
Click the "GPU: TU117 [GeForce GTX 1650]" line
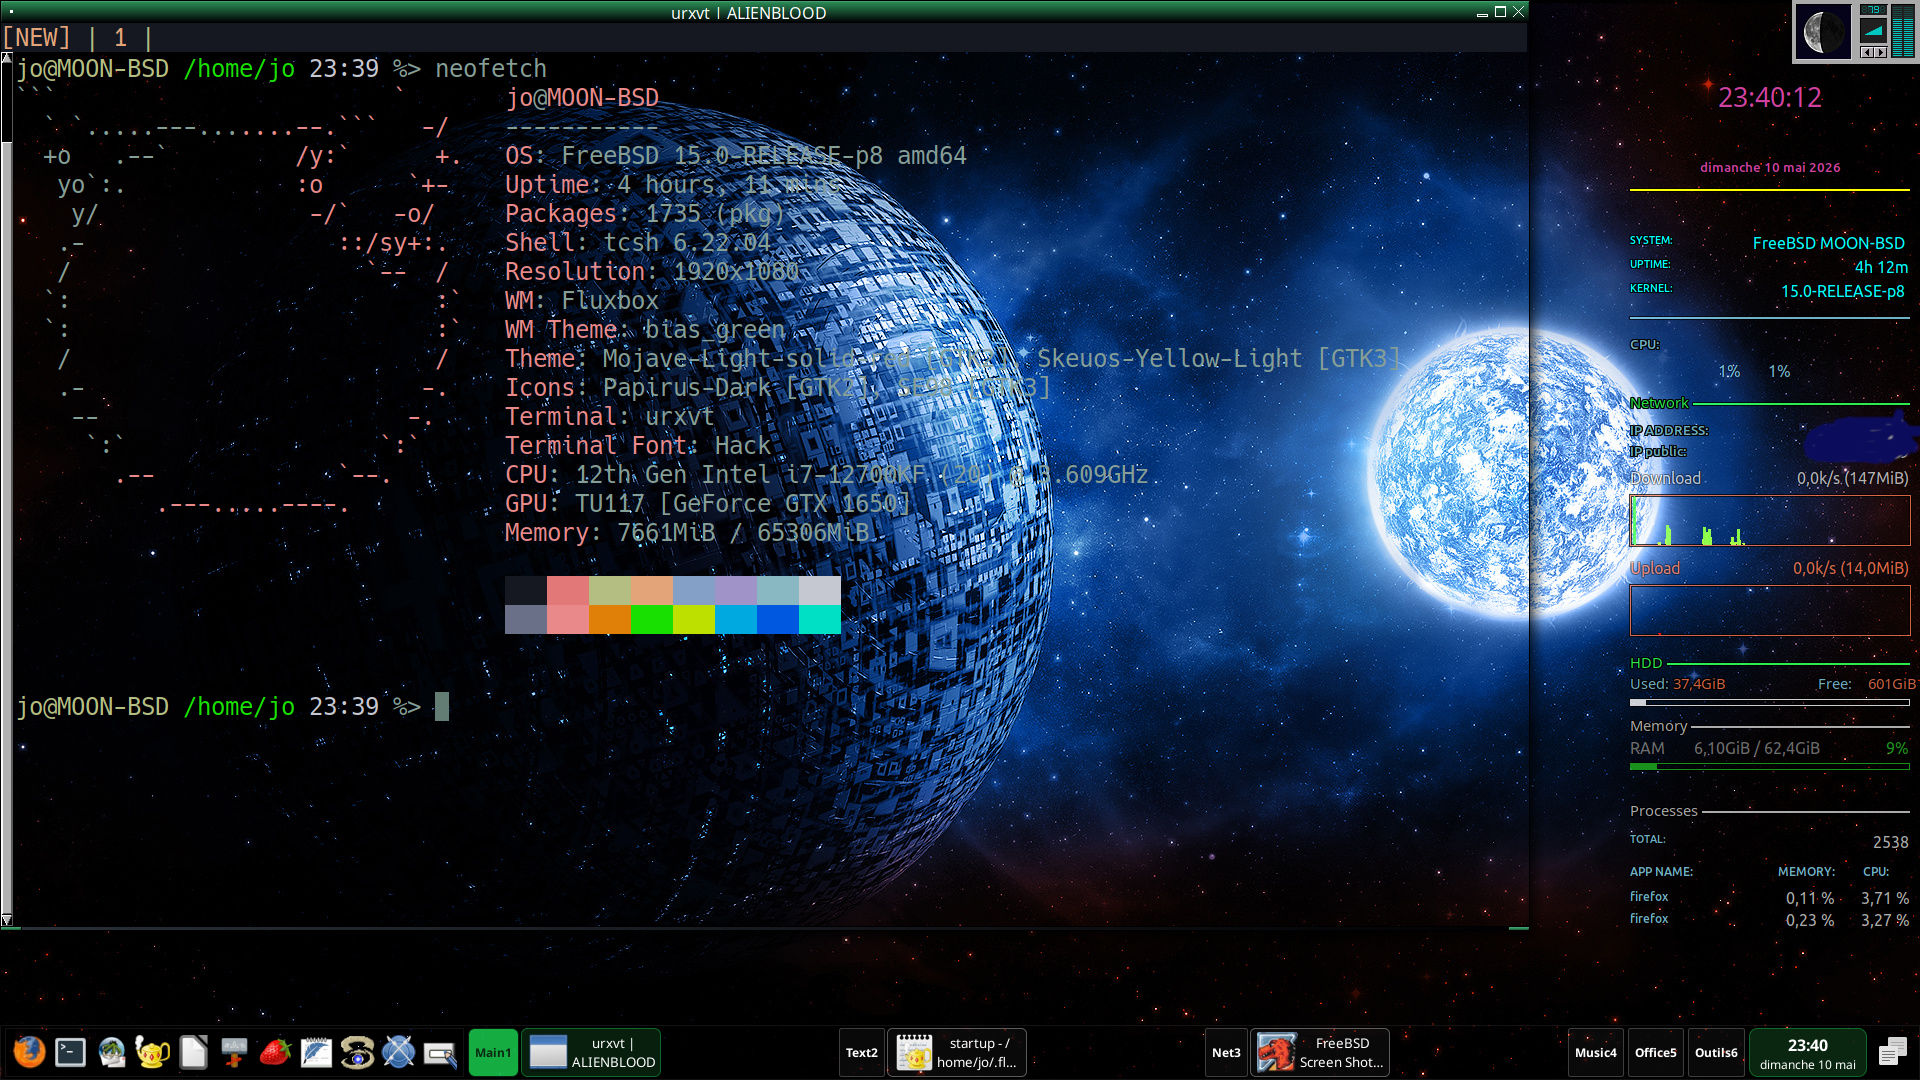pos(708,504)
